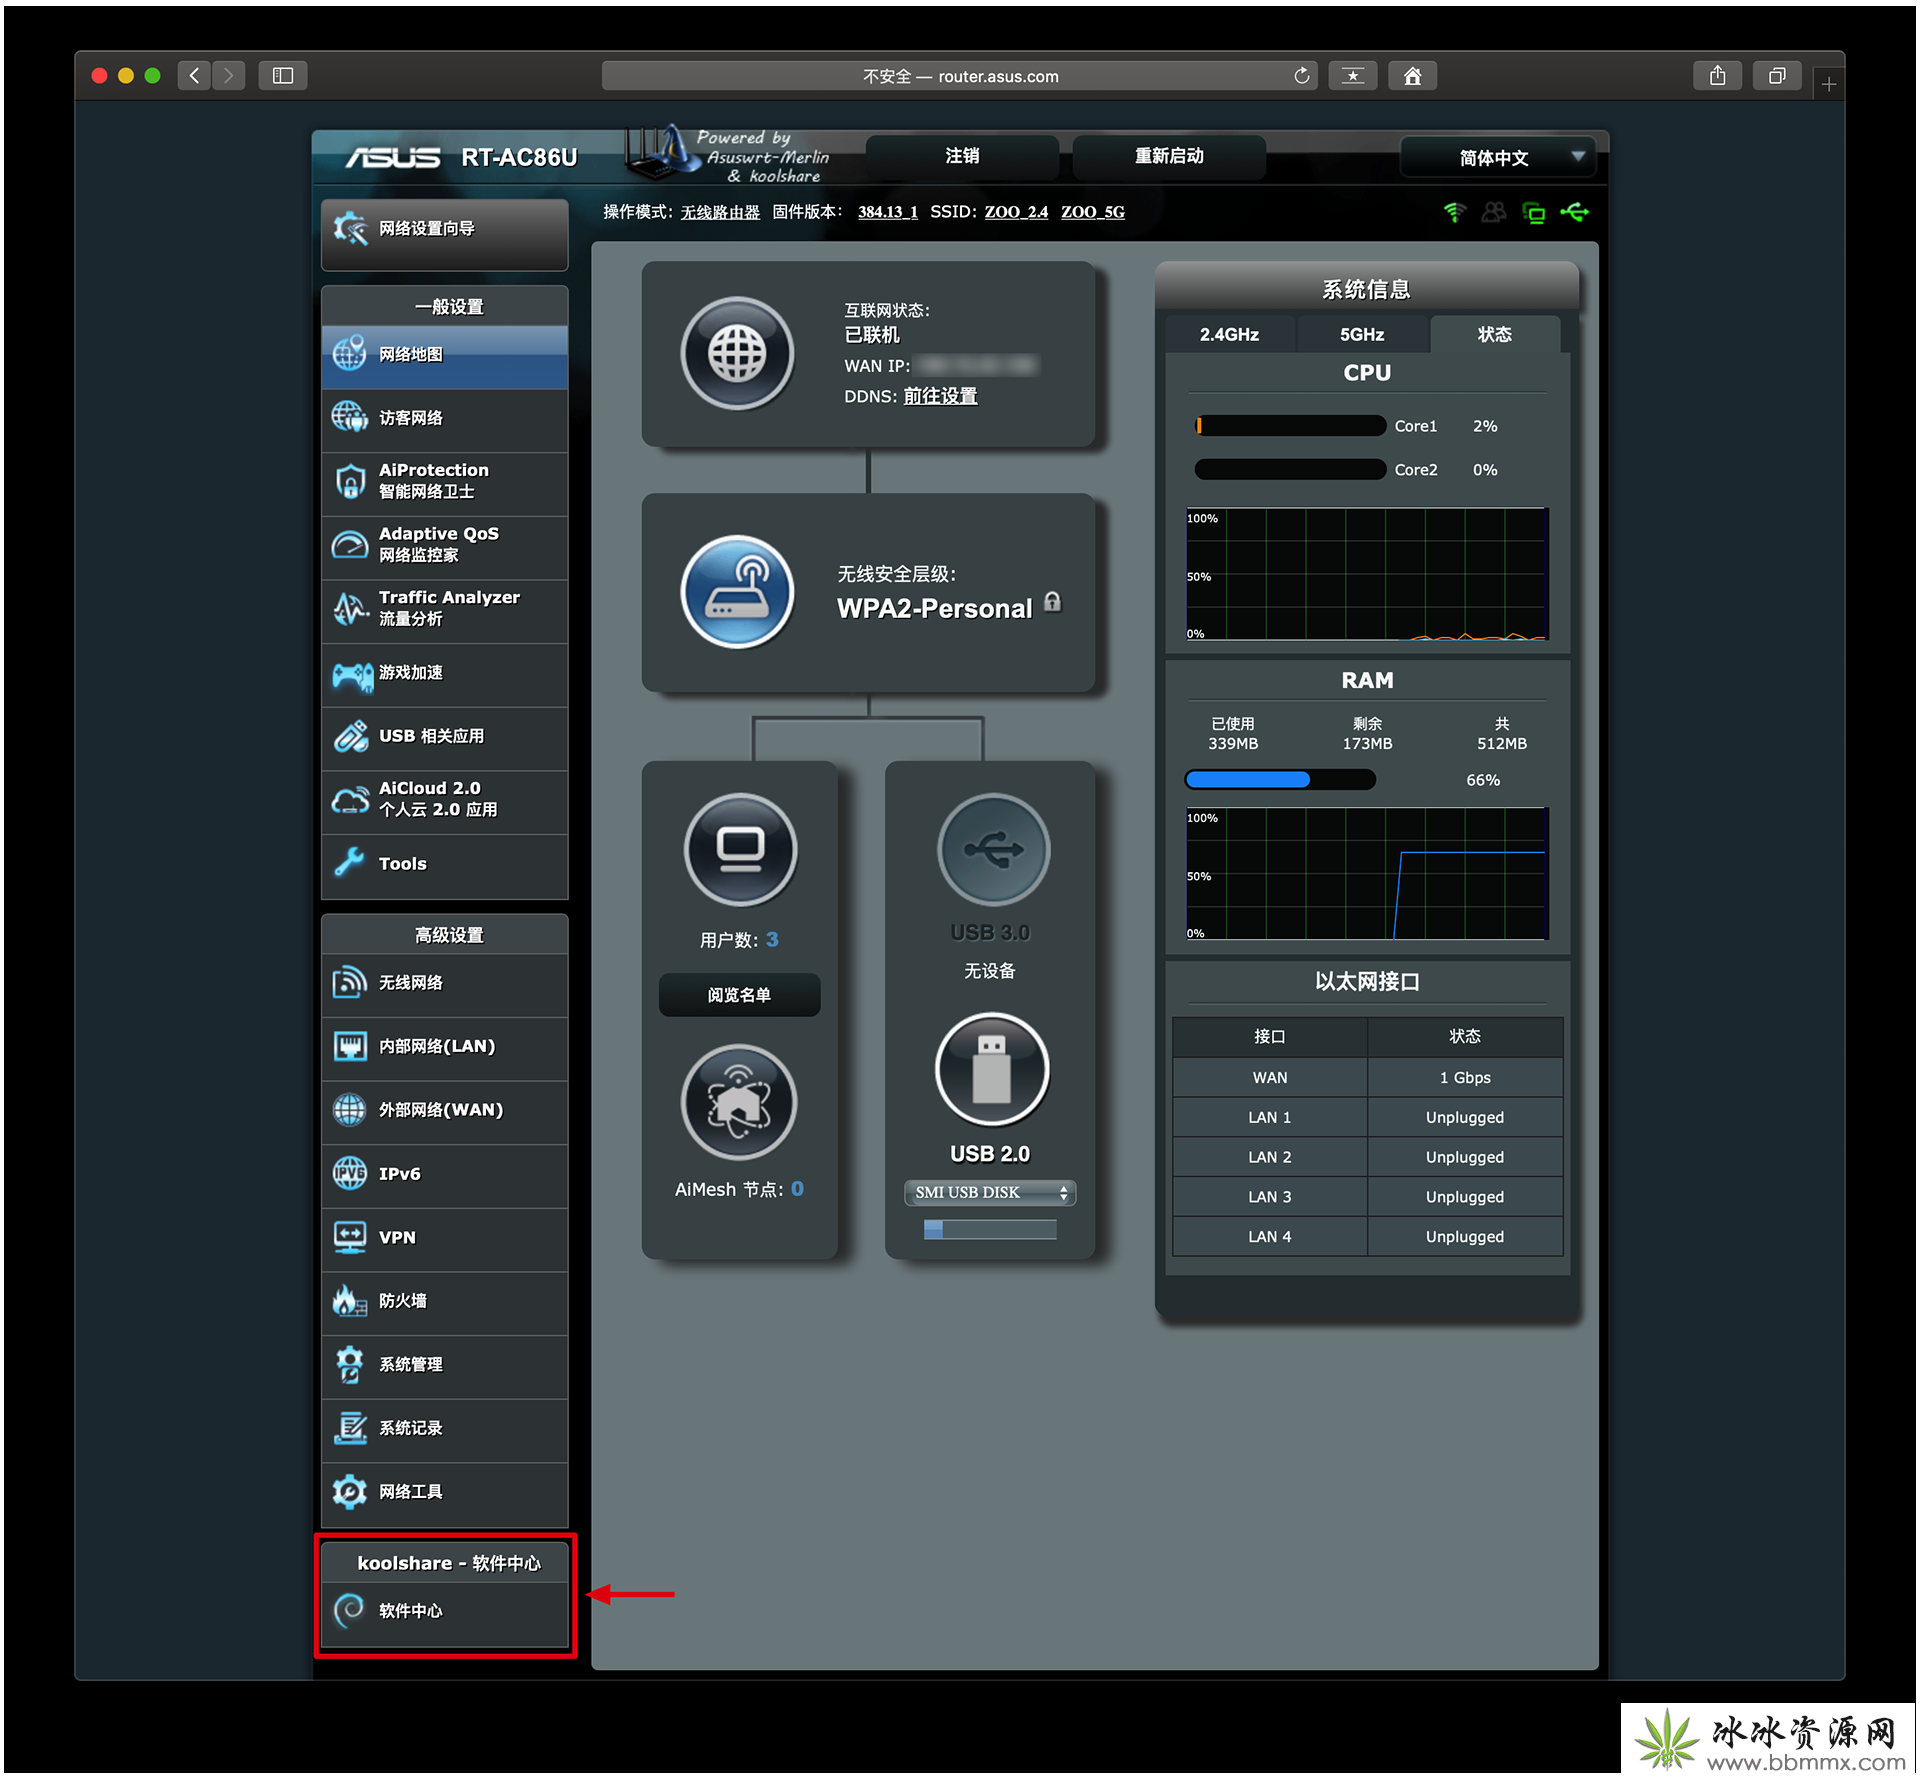Image resolution: width=1920 pixels, height=1779 pixels.
Task: Go back in Safari
Action: (194, 75)
